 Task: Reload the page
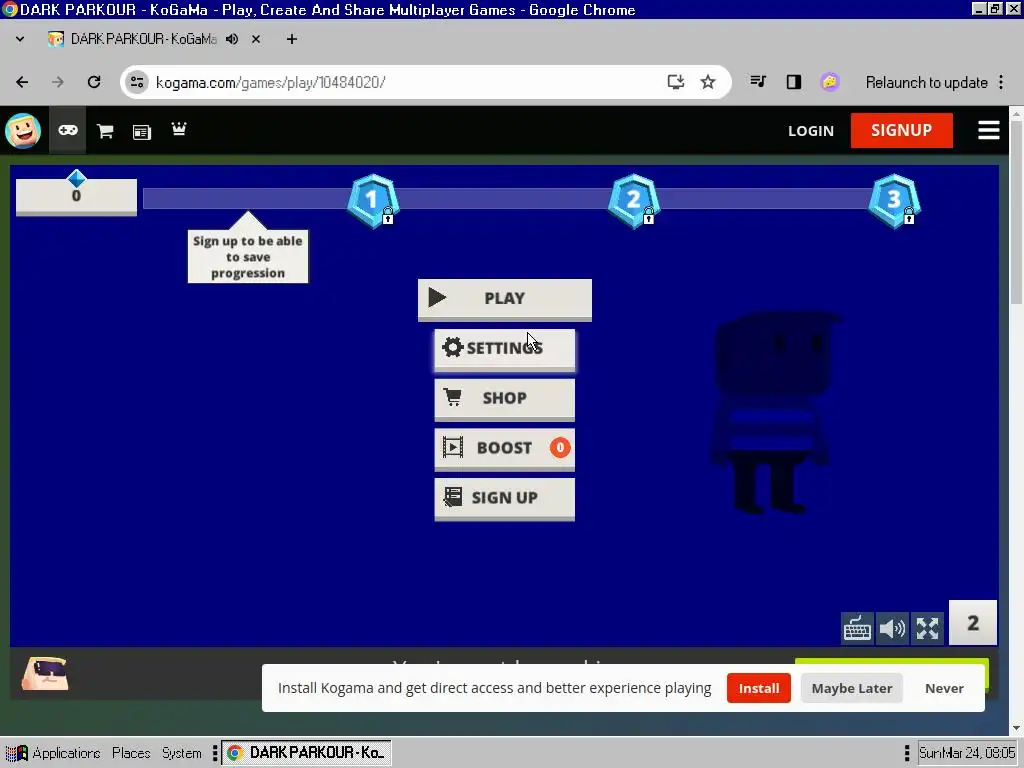point(94,82)
